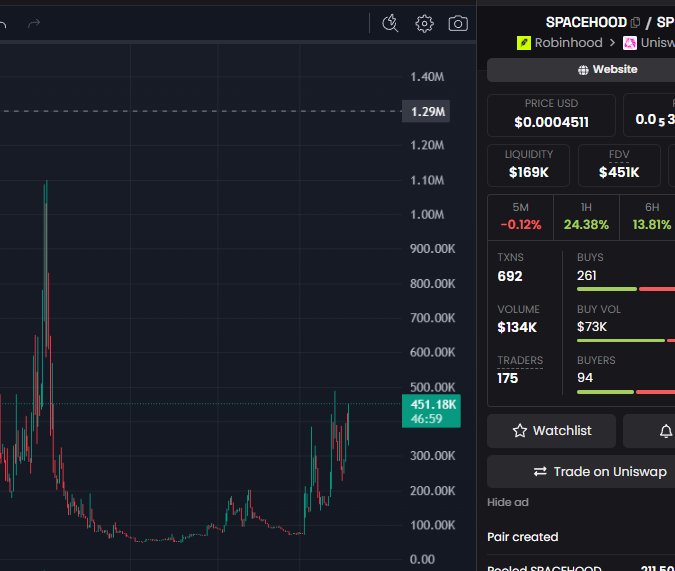Click the Uniswap DEX logo
Screen dimensions: 675x571
[630, 43]
